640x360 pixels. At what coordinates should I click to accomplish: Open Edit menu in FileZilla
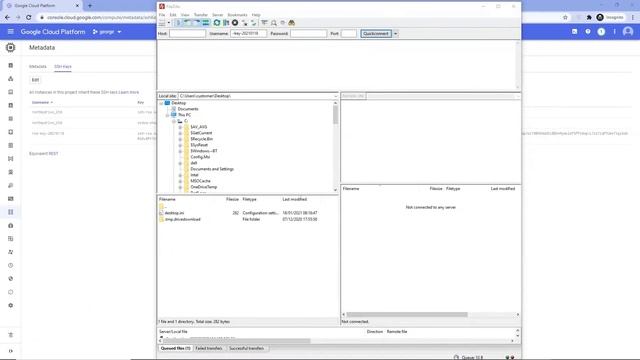pyautogui.click(x=173, y=15)
